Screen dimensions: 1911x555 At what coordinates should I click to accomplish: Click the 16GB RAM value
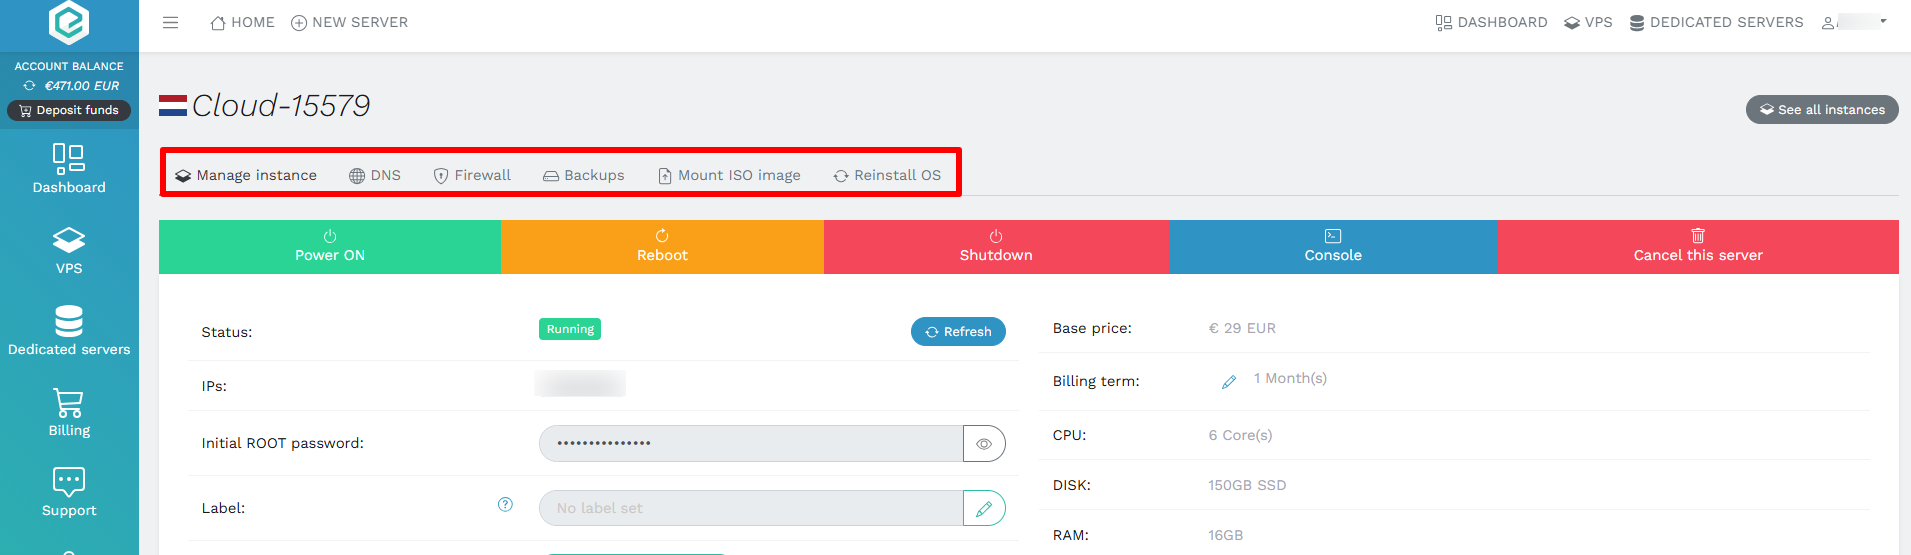(x=1225, y=535)
